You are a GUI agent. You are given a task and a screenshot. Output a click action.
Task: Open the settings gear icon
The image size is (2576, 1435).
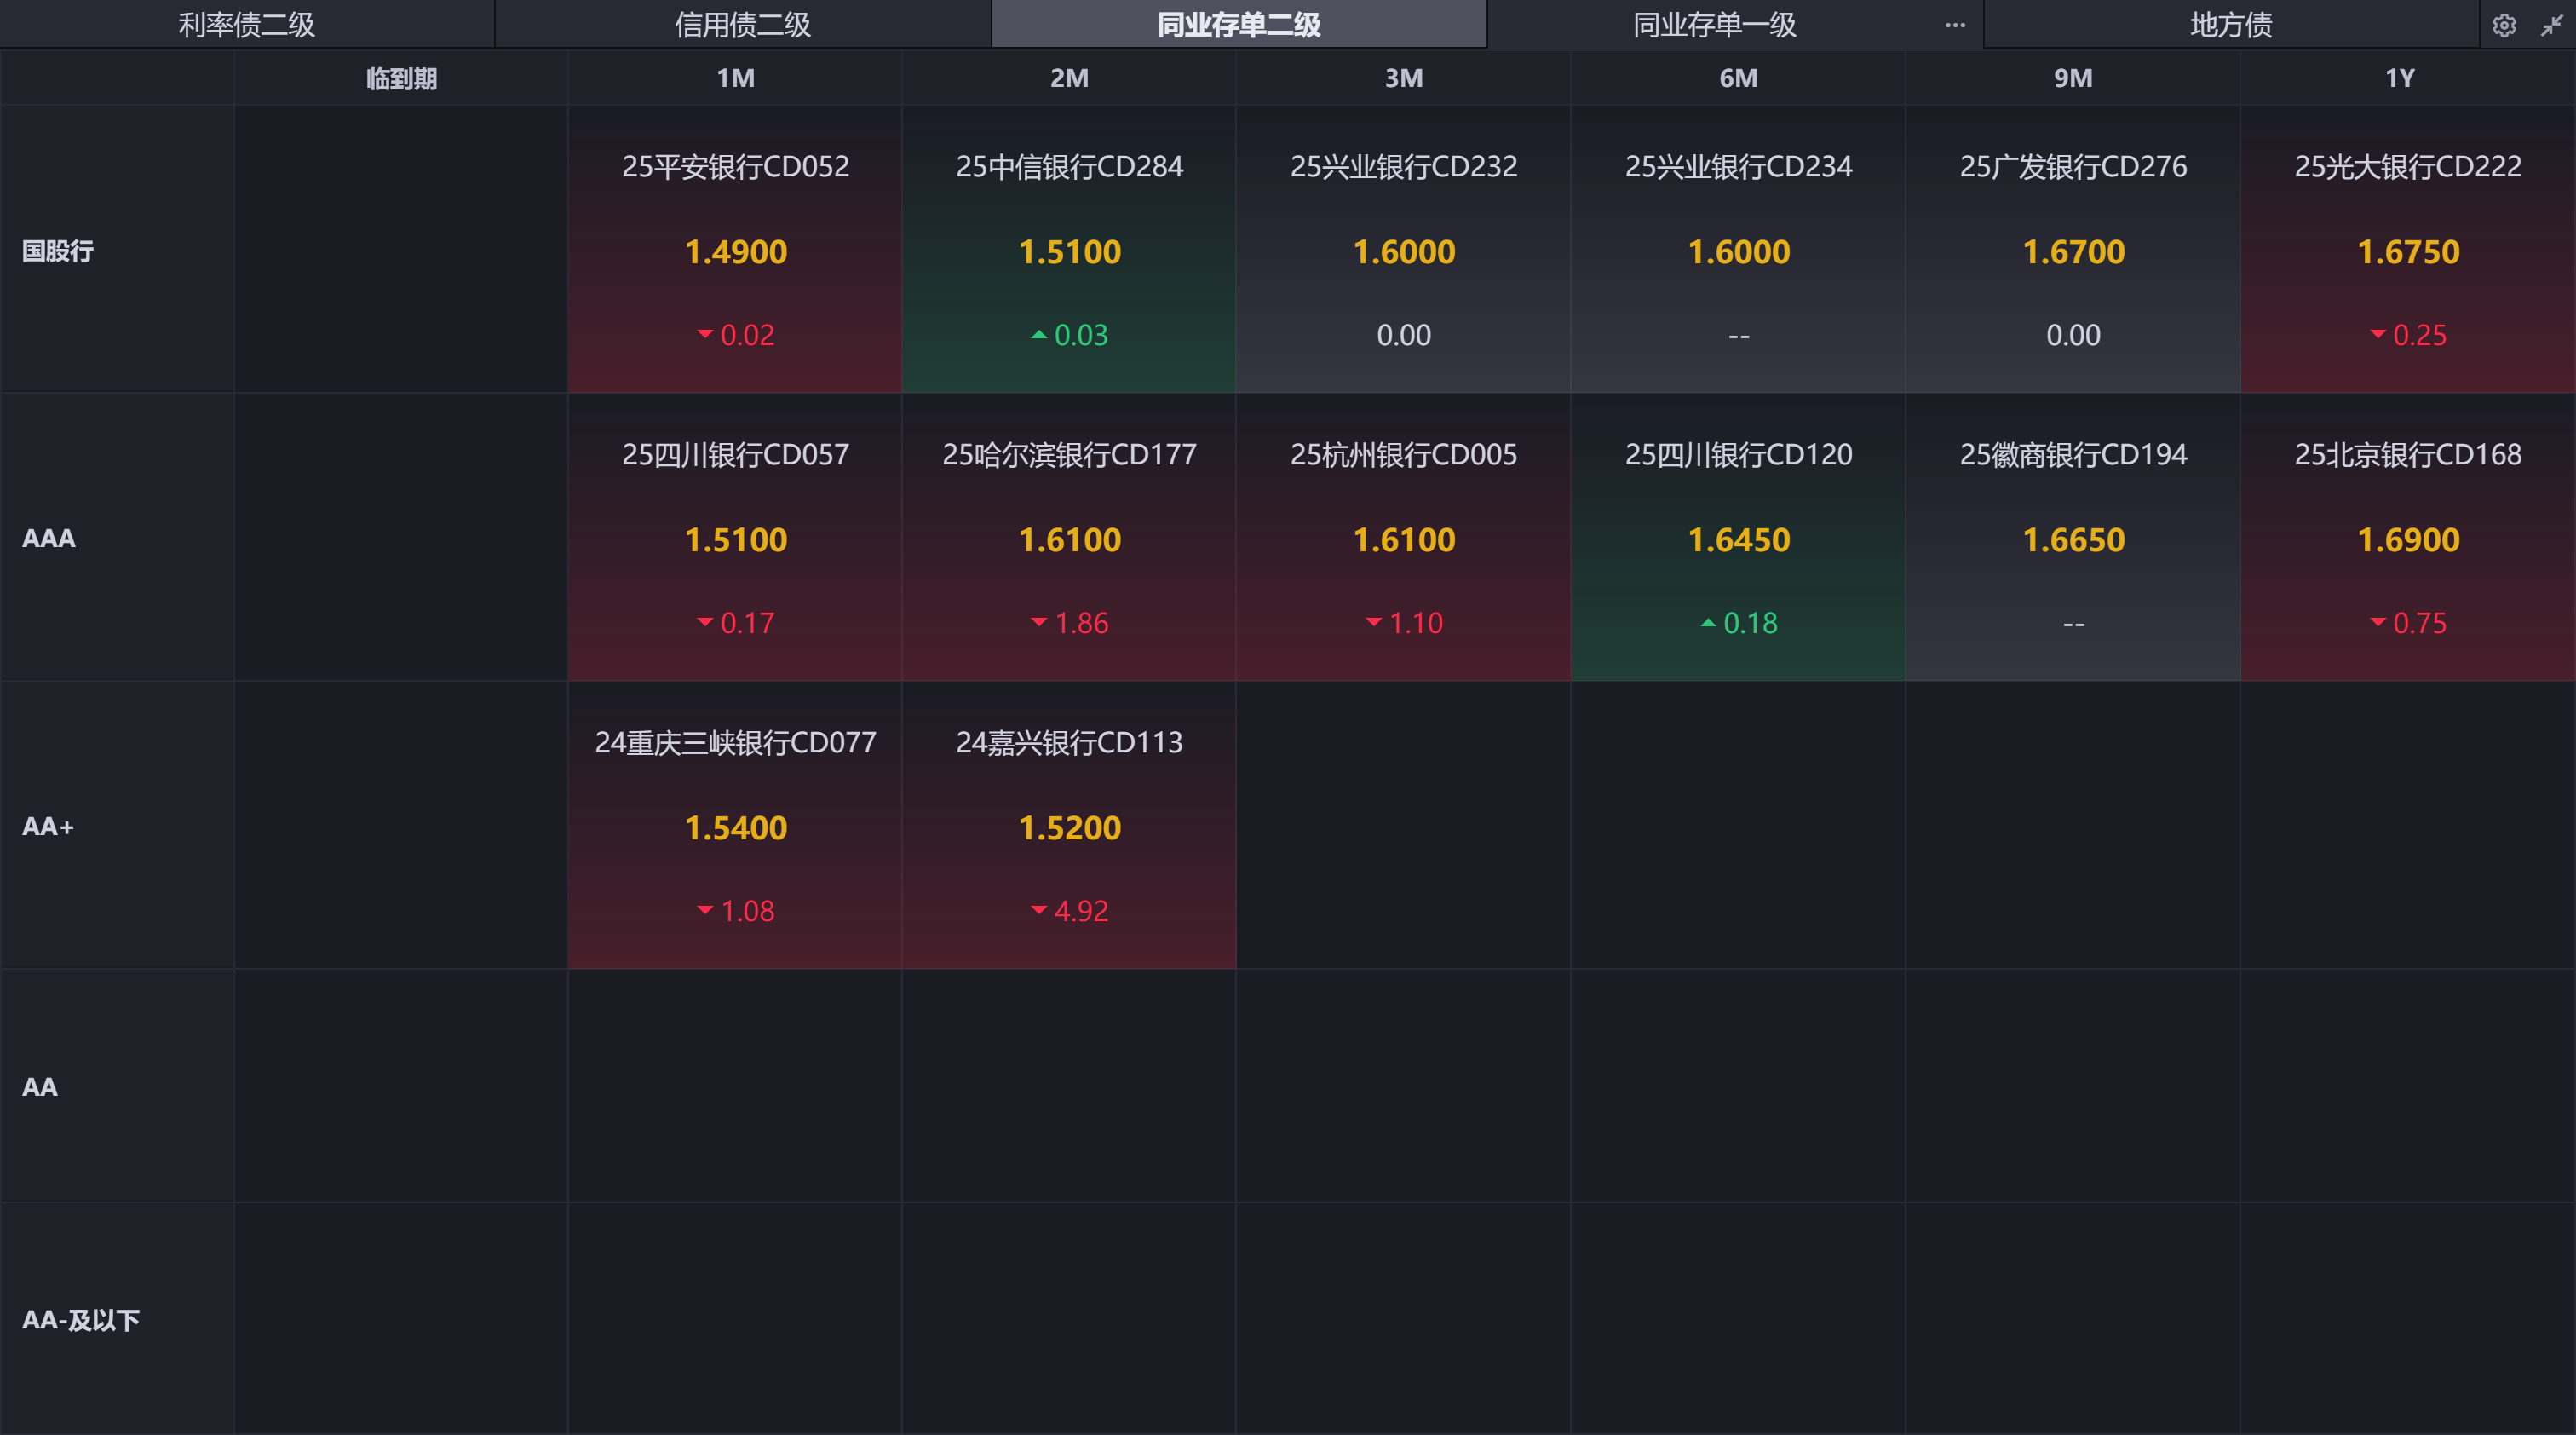point(2503,25)
